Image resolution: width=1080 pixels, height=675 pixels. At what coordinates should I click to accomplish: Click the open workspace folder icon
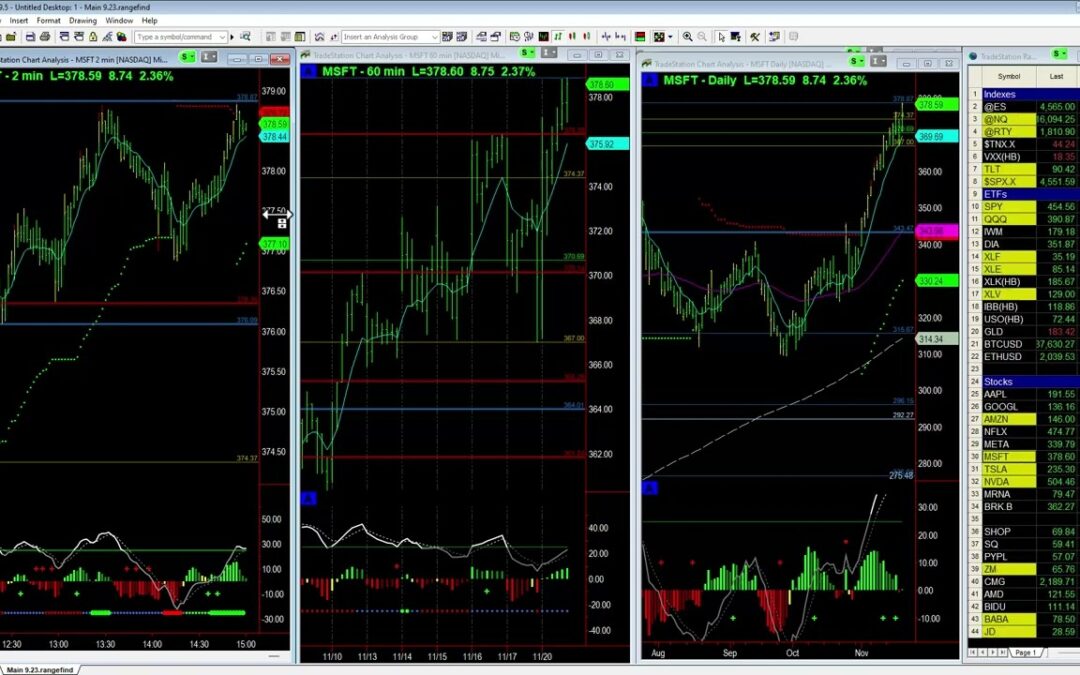point(11,37)
